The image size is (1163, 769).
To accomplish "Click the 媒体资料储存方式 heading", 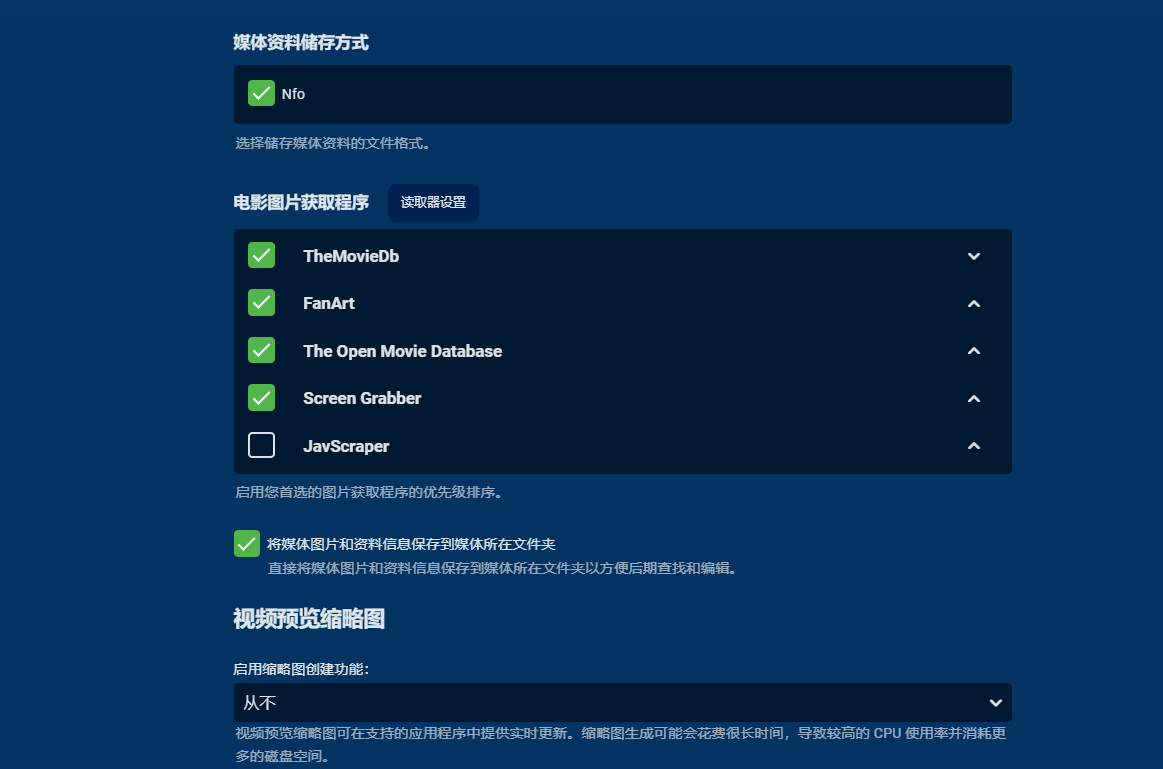I will click(300, 42).
